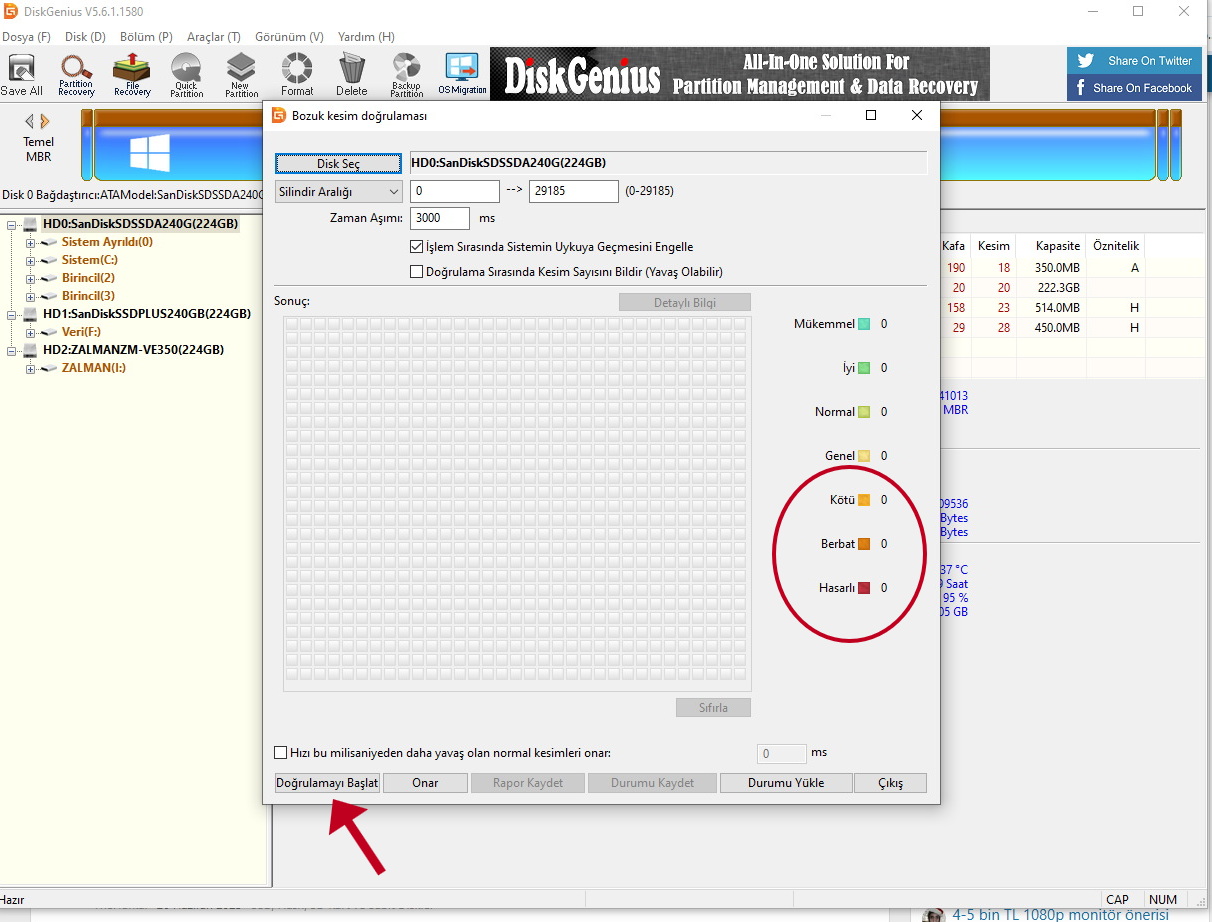Open the Yardım (H) menu
The image size is (1212, 922).
click(366, 37)
